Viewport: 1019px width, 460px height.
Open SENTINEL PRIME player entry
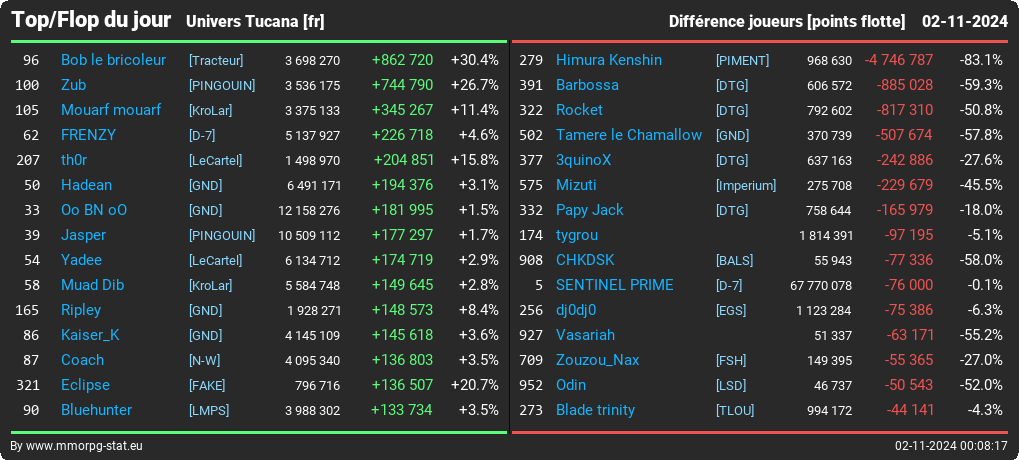pos(615,285)
